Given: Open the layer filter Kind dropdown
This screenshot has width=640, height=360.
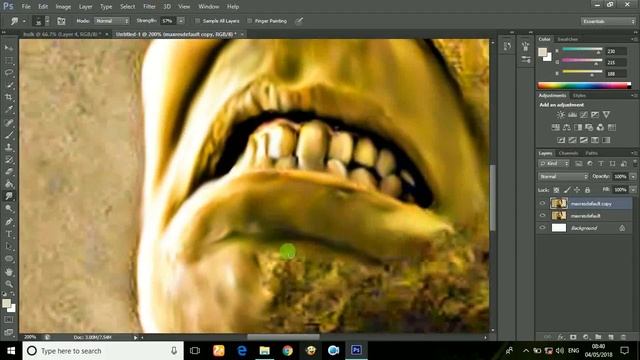Looking at the screenshot, I should (554, 164).
